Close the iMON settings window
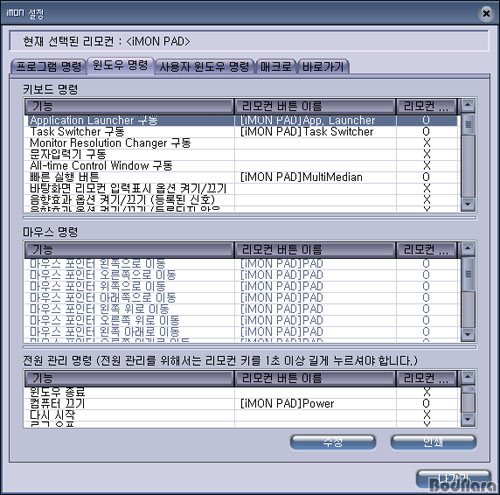 (486, 13)
